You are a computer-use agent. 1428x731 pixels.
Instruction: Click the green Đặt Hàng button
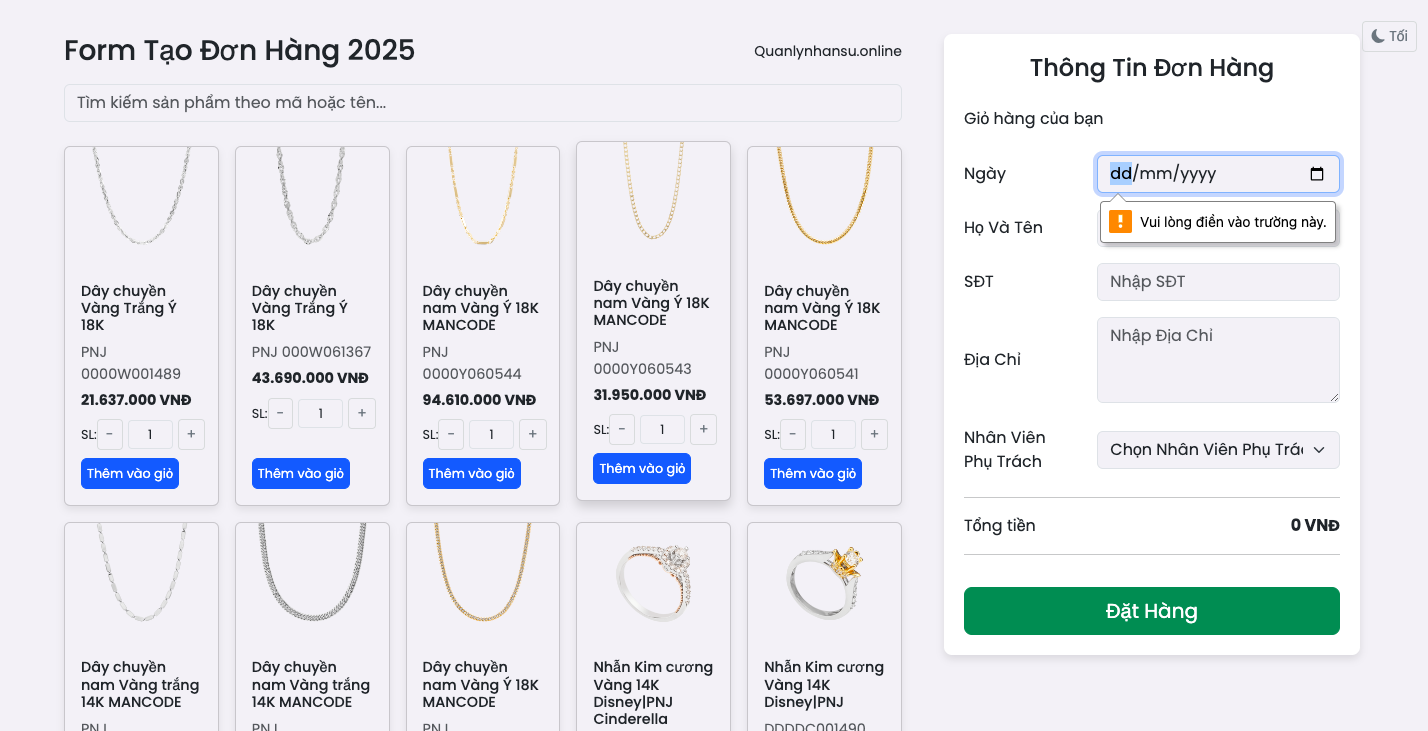(1152, 611)
